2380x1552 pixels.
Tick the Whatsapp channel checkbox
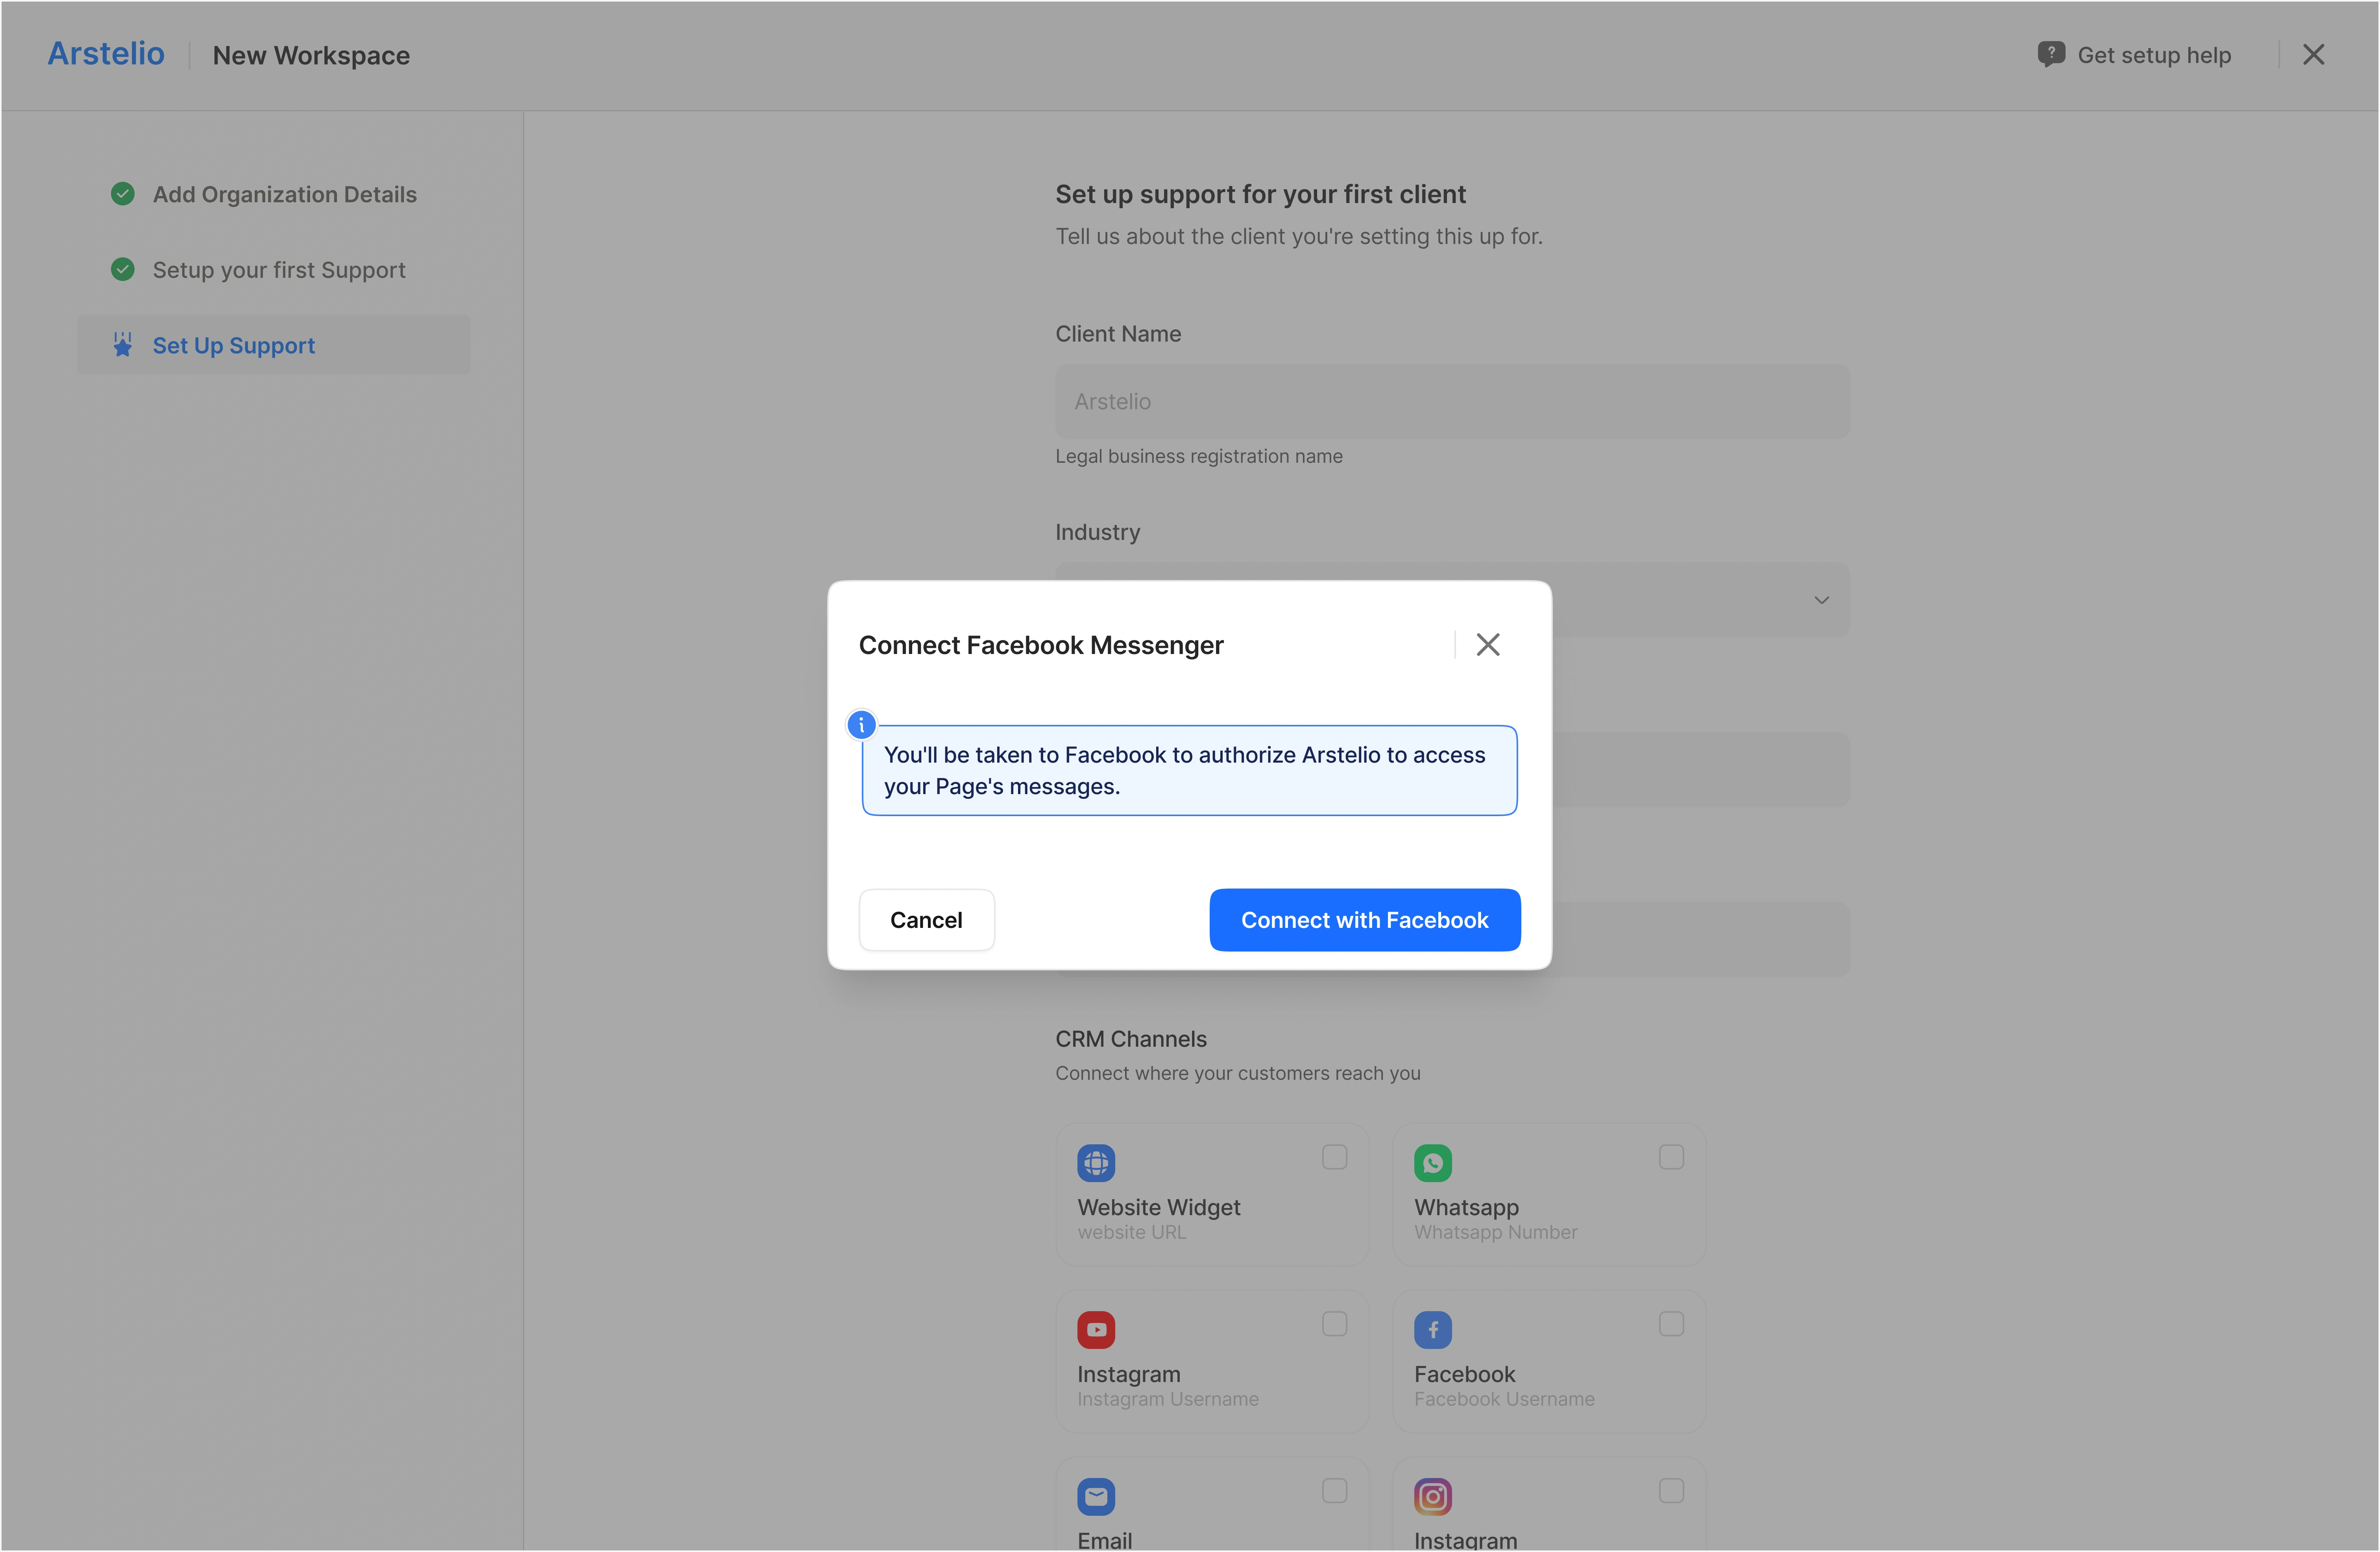tap(1671, 1157)
